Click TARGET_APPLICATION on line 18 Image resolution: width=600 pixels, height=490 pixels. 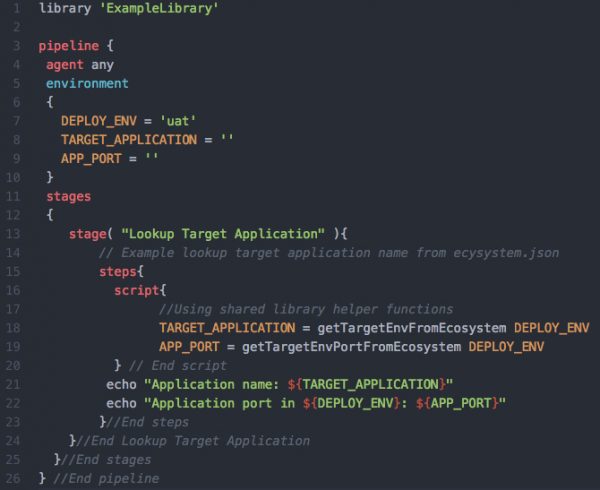coord(227,328)
